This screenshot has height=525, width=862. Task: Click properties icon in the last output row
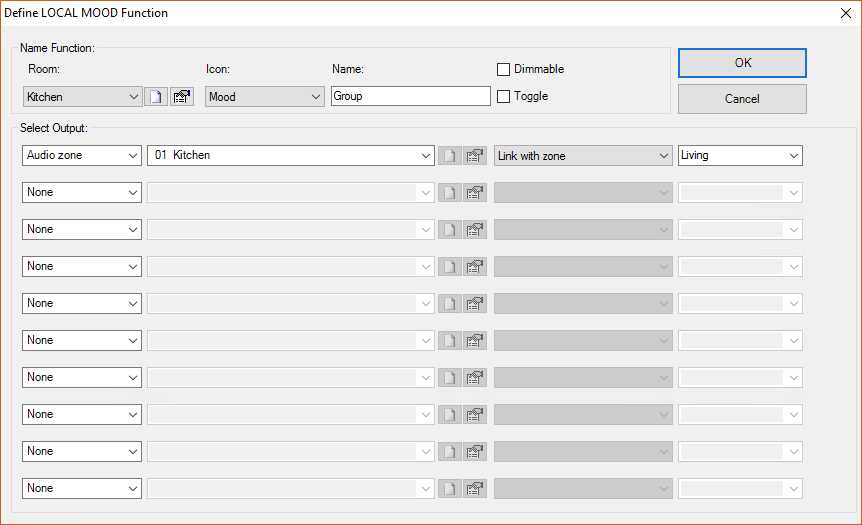tap(475, 489)
